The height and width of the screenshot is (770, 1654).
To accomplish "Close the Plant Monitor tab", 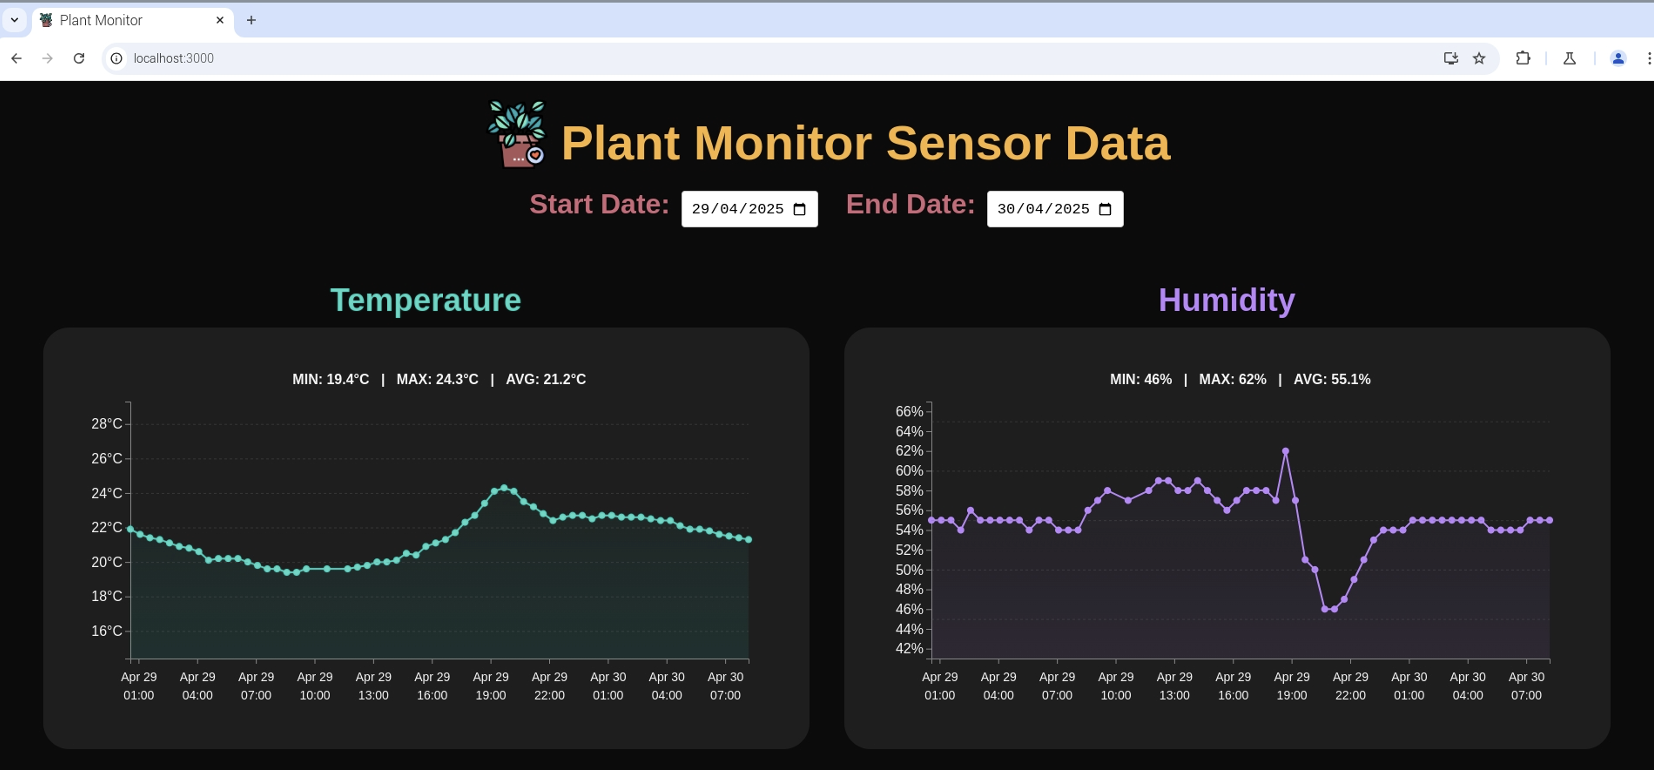I will pyautogui.click(x=220, y=20).
